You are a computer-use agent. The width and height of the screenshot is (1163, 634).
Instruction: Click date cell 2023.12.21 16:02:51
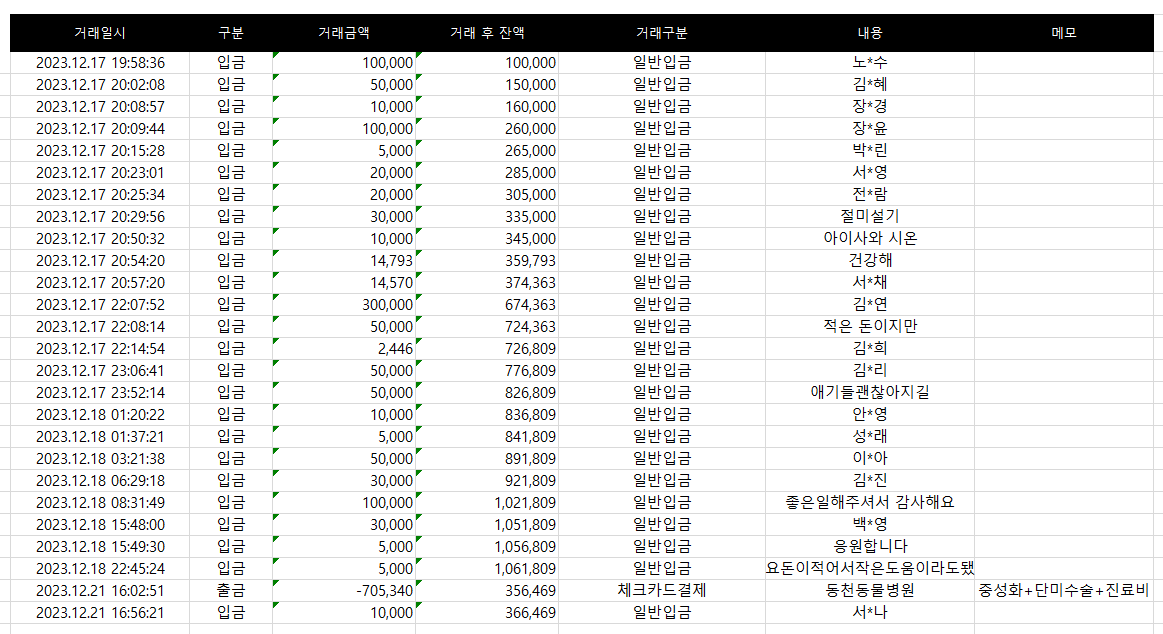[x=100, y=591]
